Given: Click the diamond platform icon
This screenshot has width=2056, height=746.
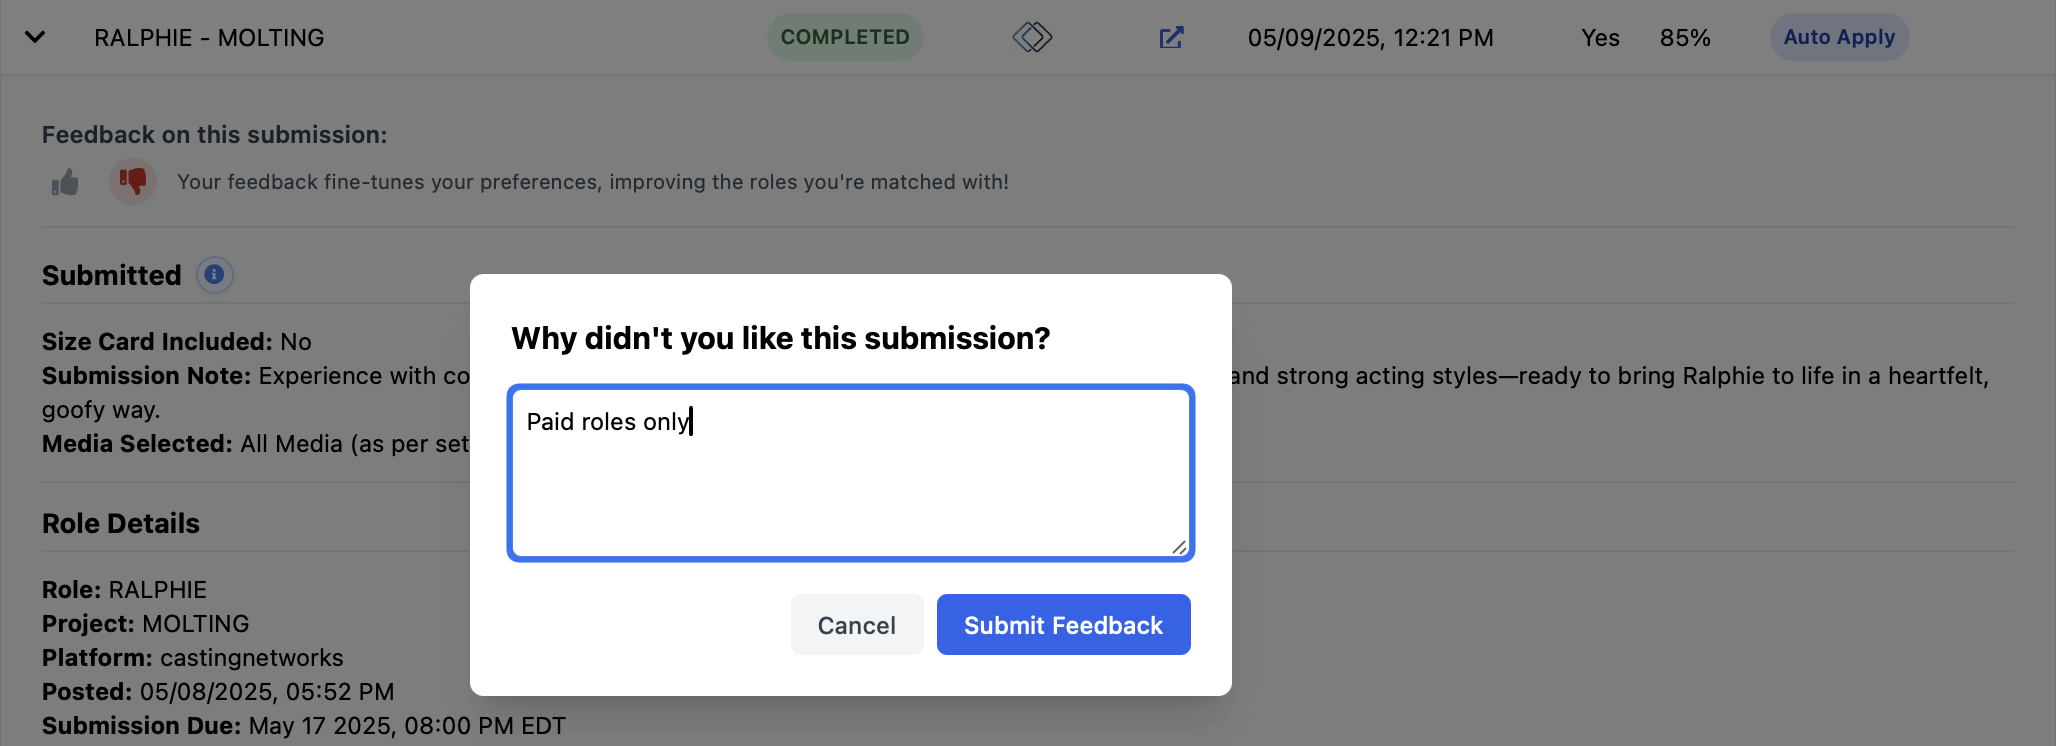Looking at the screenshot, I should coord(1032,38).
